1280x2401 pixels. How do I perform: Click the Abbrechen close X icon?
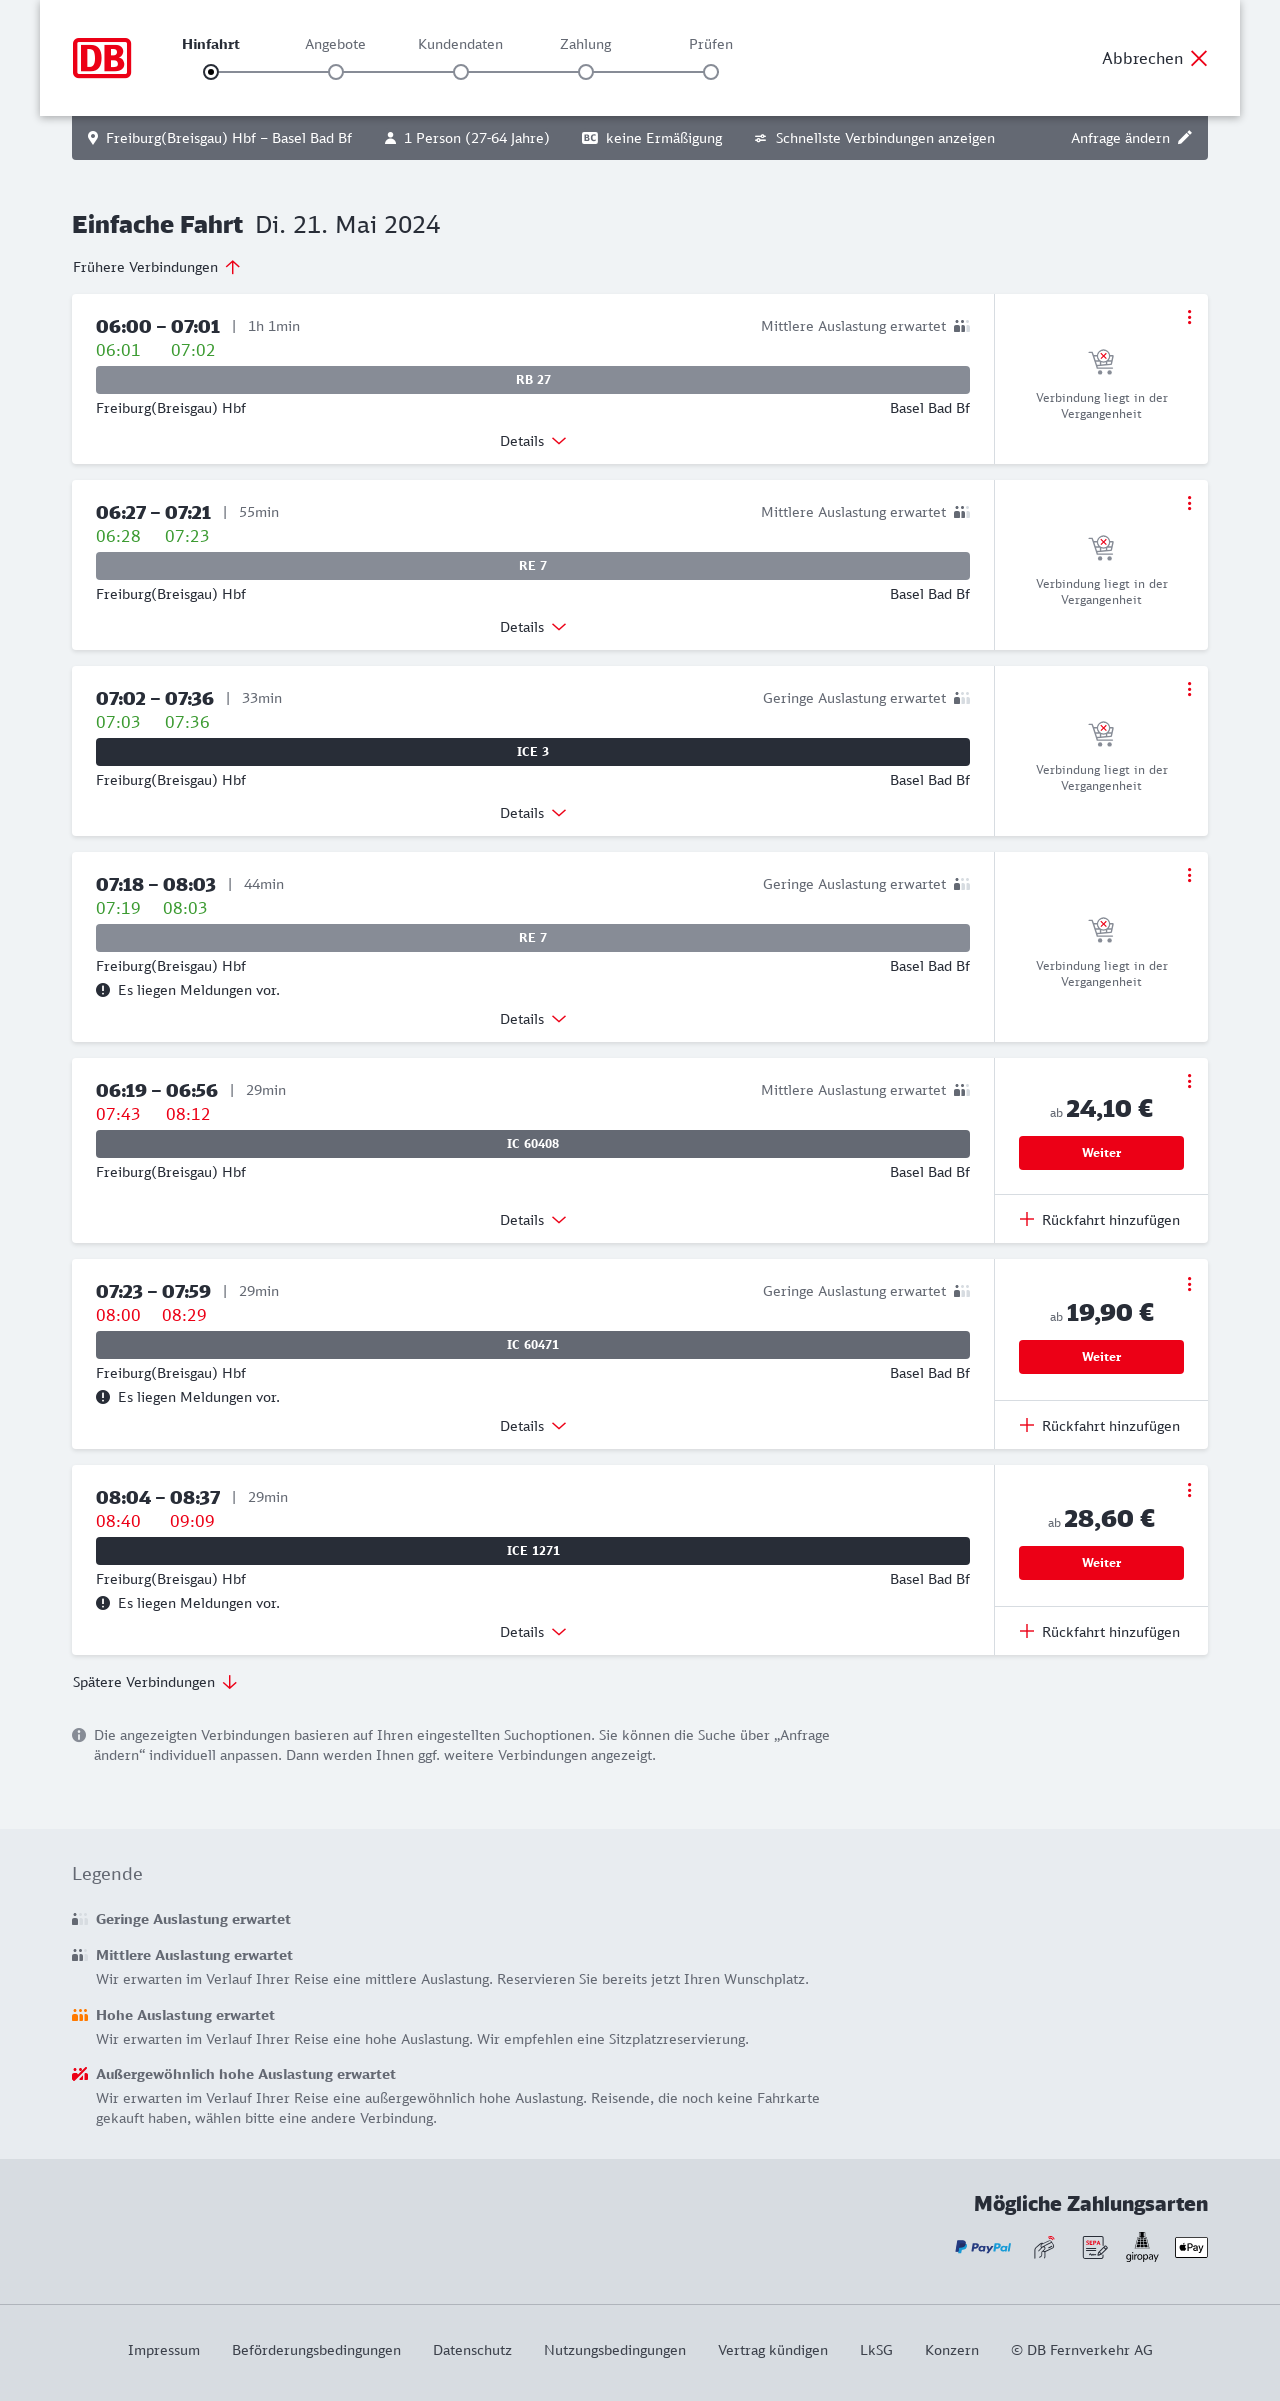tap(1199, 58)
